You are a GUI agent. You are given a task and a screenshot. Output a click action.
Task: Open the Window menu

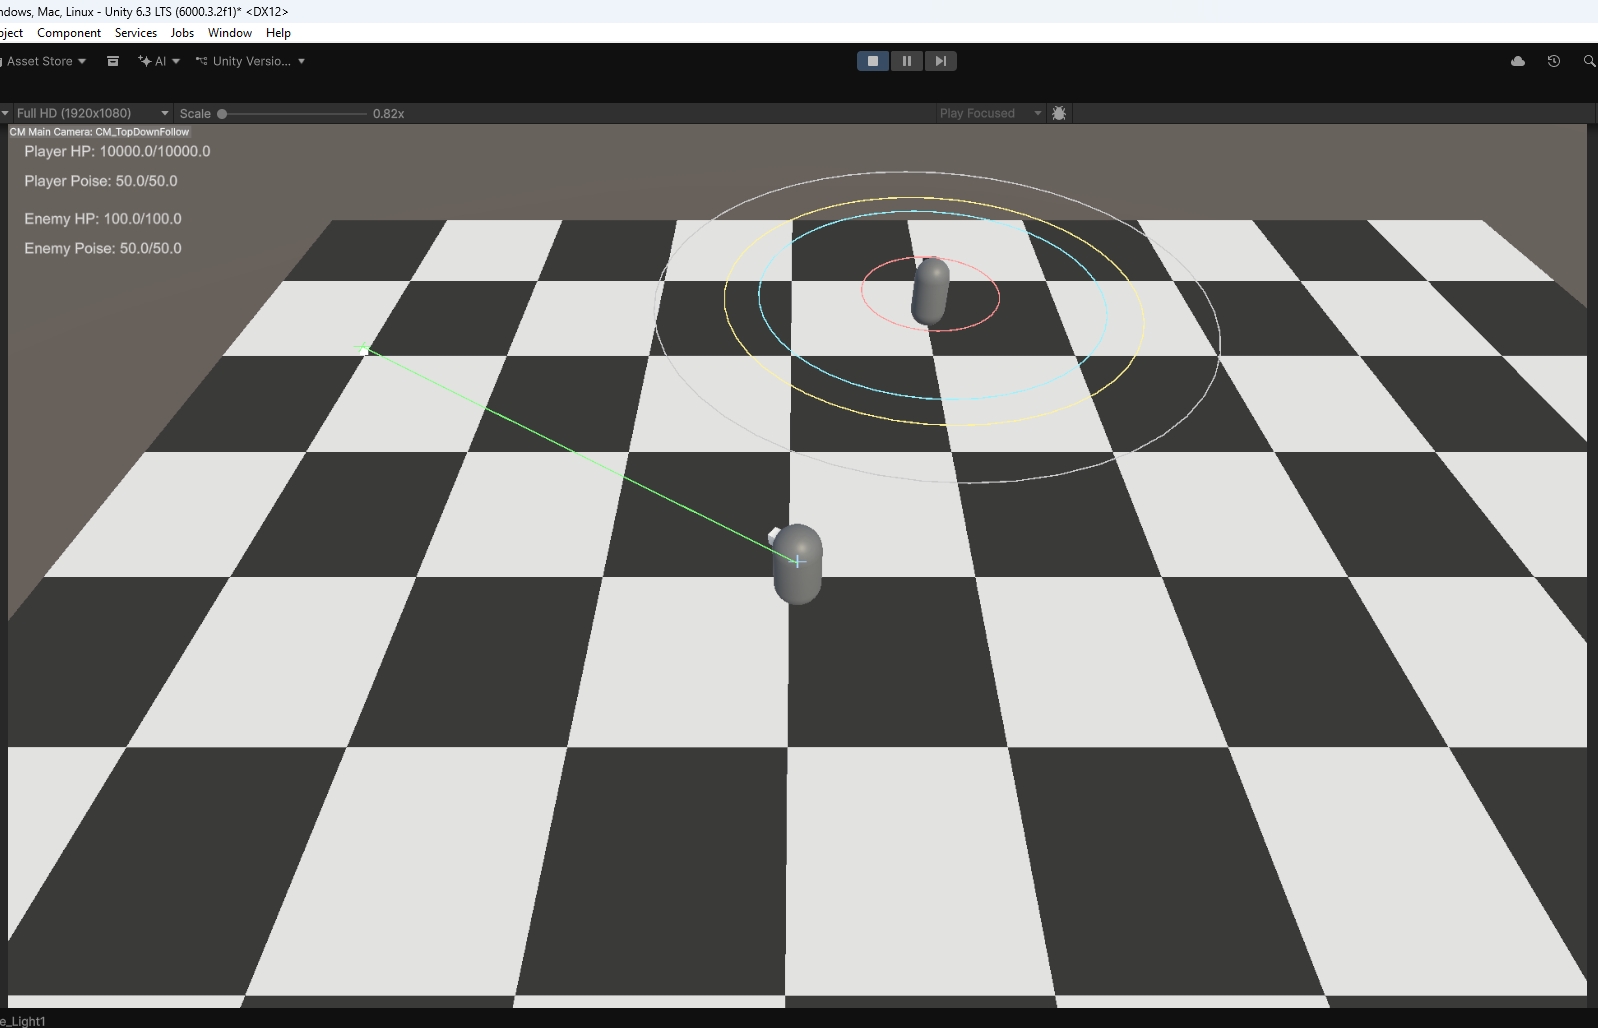(x=229, y=32)
